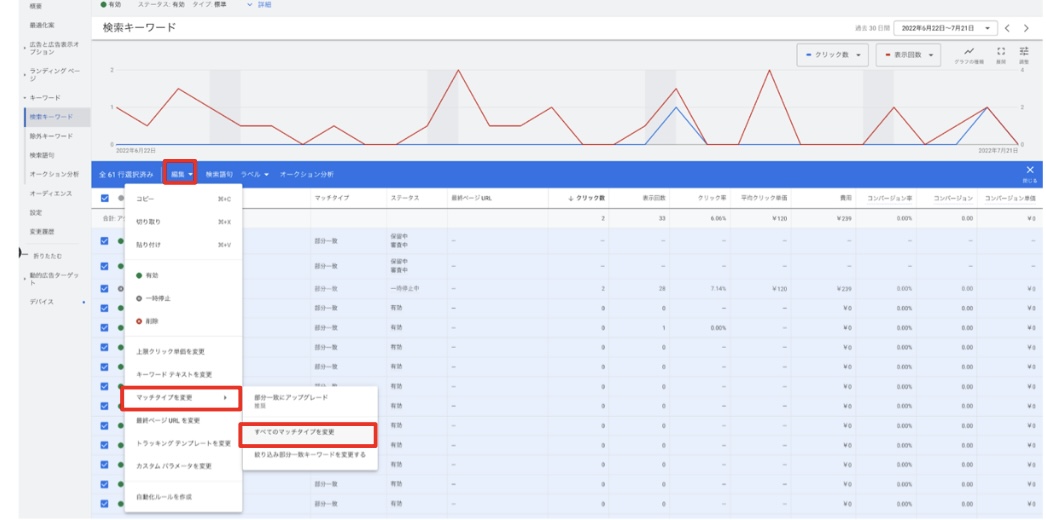Toggle the select-all checkbox in table header
Viewport: 1046px width, 520px height.
105,198
